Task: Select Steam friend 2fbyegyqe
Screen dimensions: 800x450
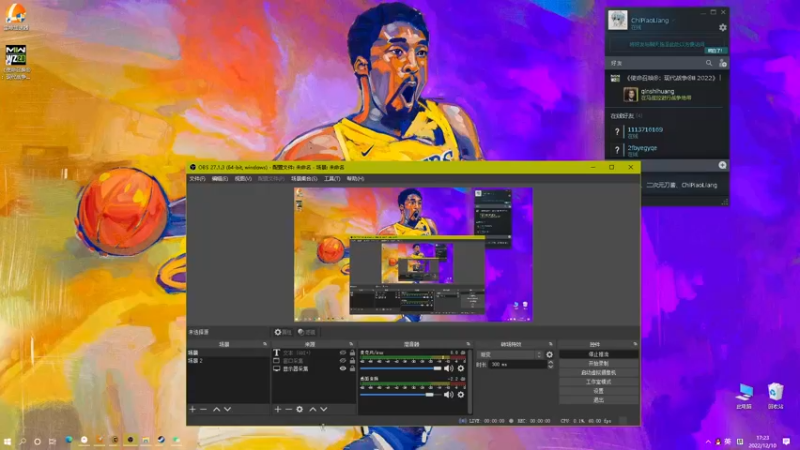Action: 667,150
